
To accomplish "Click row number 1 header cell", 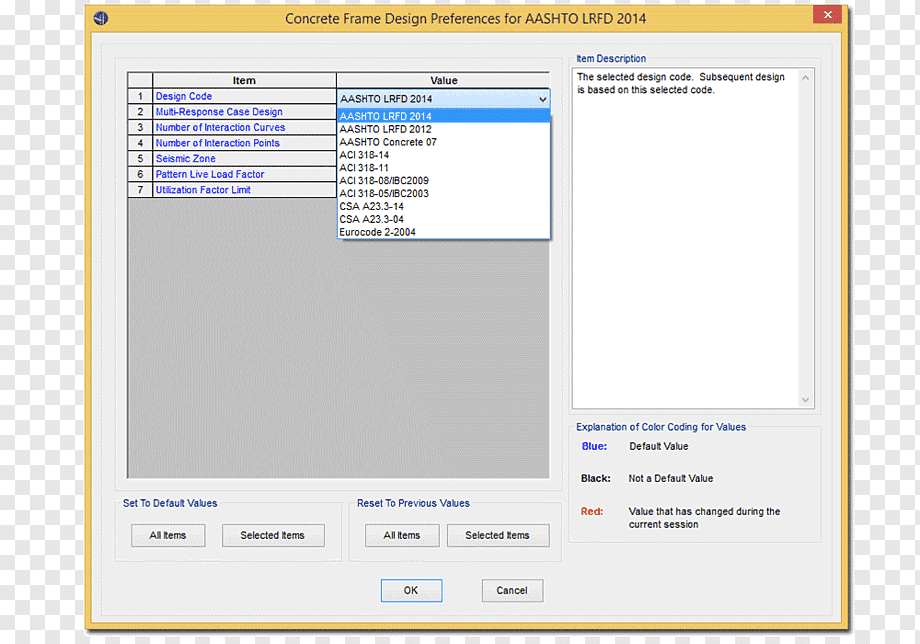I will [x=140, y=96].
